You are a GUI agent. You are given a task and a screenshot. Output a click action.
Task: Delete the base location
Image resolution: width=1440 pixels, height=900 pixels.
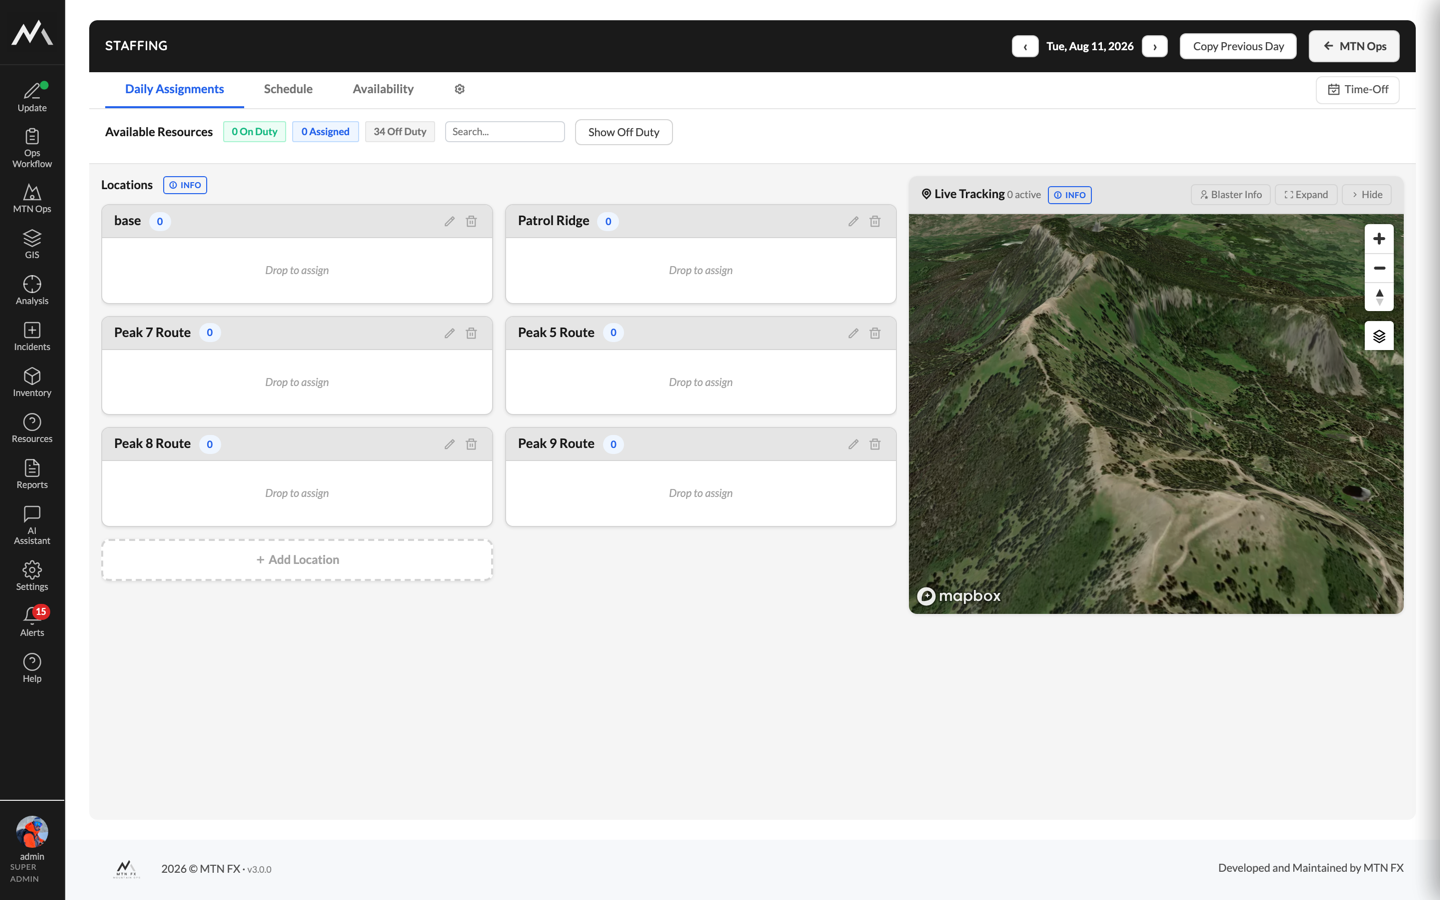[x=472, y=221]
